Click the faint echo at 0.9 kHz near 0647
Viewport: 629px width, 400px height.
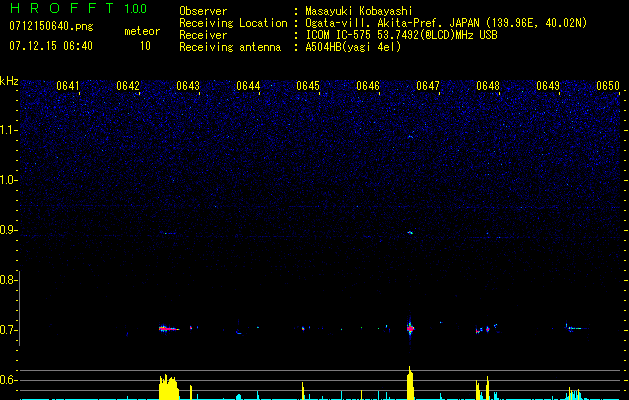pos(410,232)
